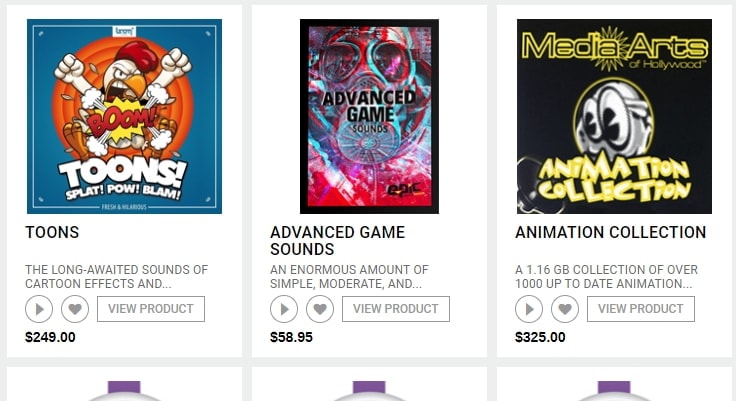Click View Product button for Toons

tap(150, 309)
